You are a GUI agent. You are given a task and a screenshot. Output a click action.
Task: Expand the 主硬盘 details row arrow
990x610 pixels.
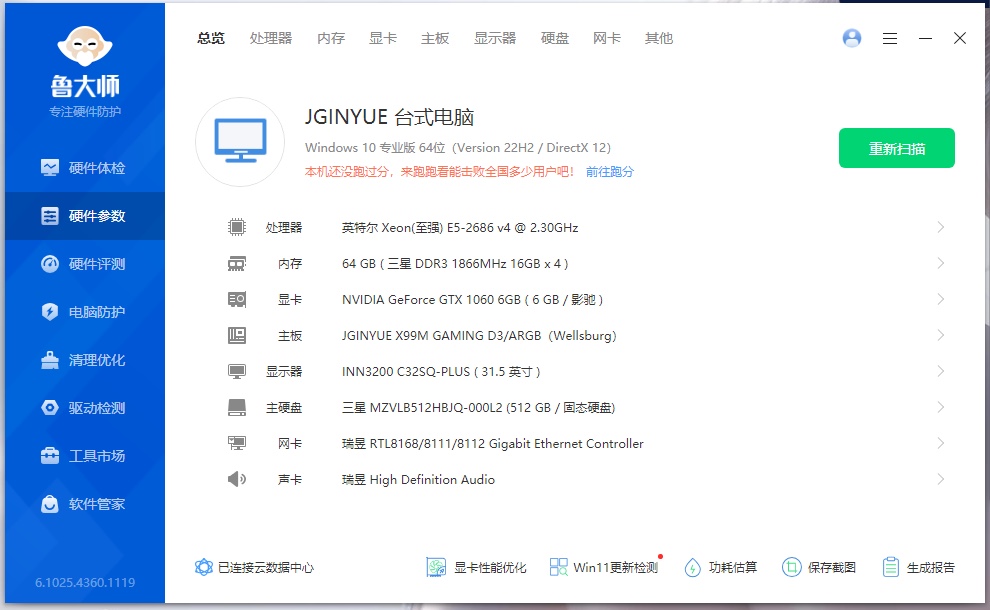click(940, 408)
